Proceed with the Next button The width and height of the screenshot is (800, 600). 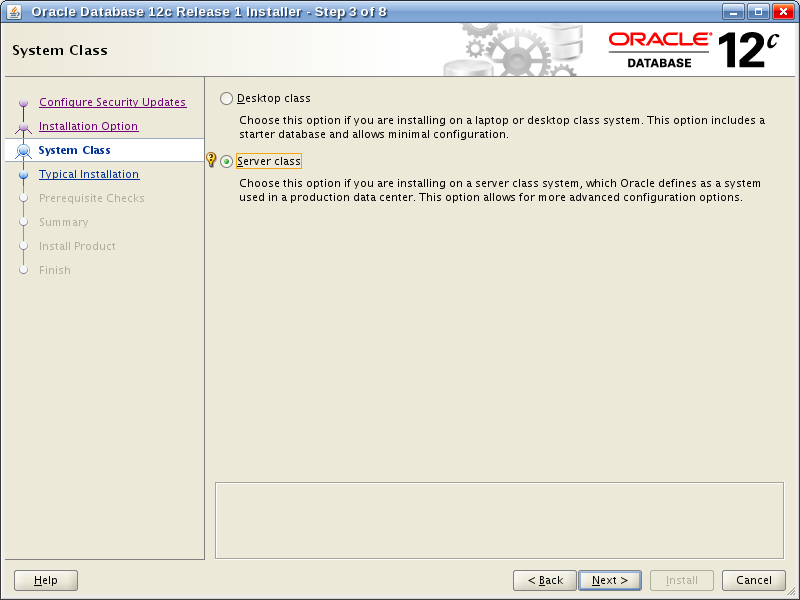pos(610,580)
